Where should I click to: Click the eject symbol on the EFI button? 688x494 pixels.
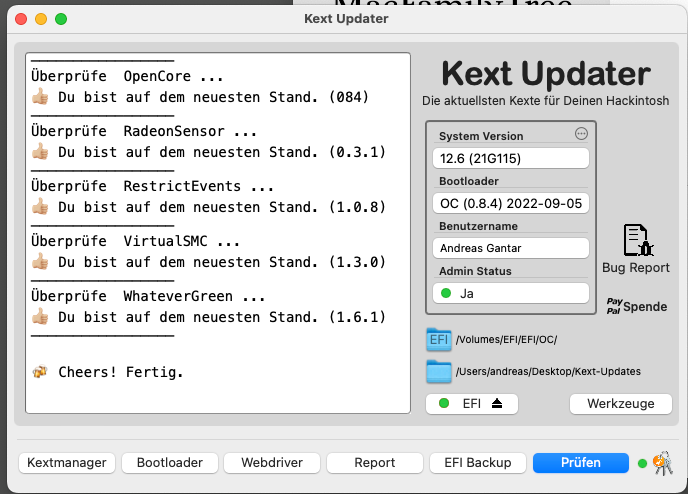point(497,403)
